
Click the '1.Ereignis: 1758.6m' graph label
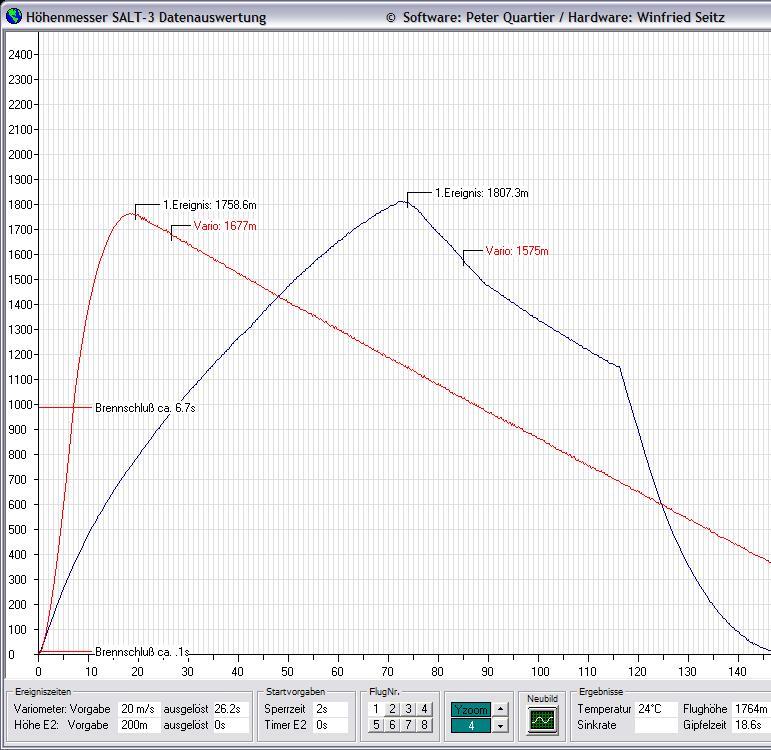(x=210, y=205)
